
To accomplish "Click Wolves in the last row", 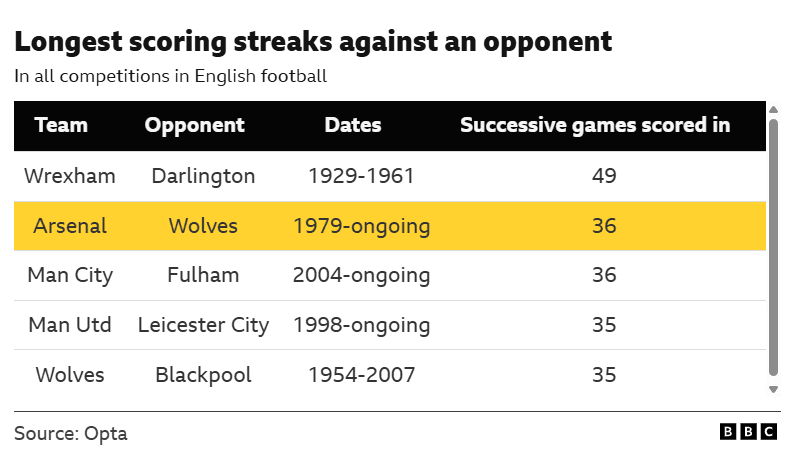I will pos(69,375).
